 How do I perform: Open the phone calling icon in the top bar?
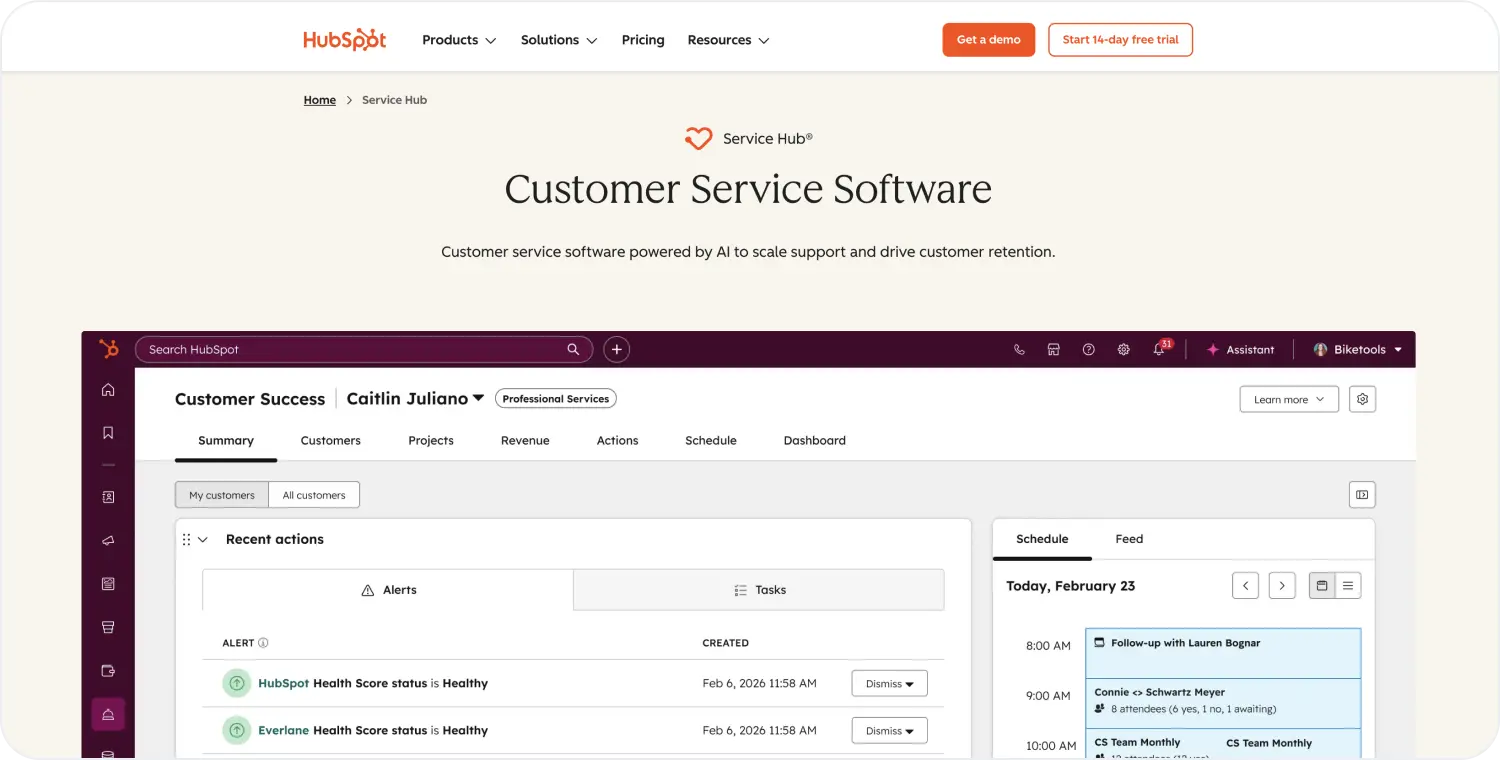(1019, 349)
